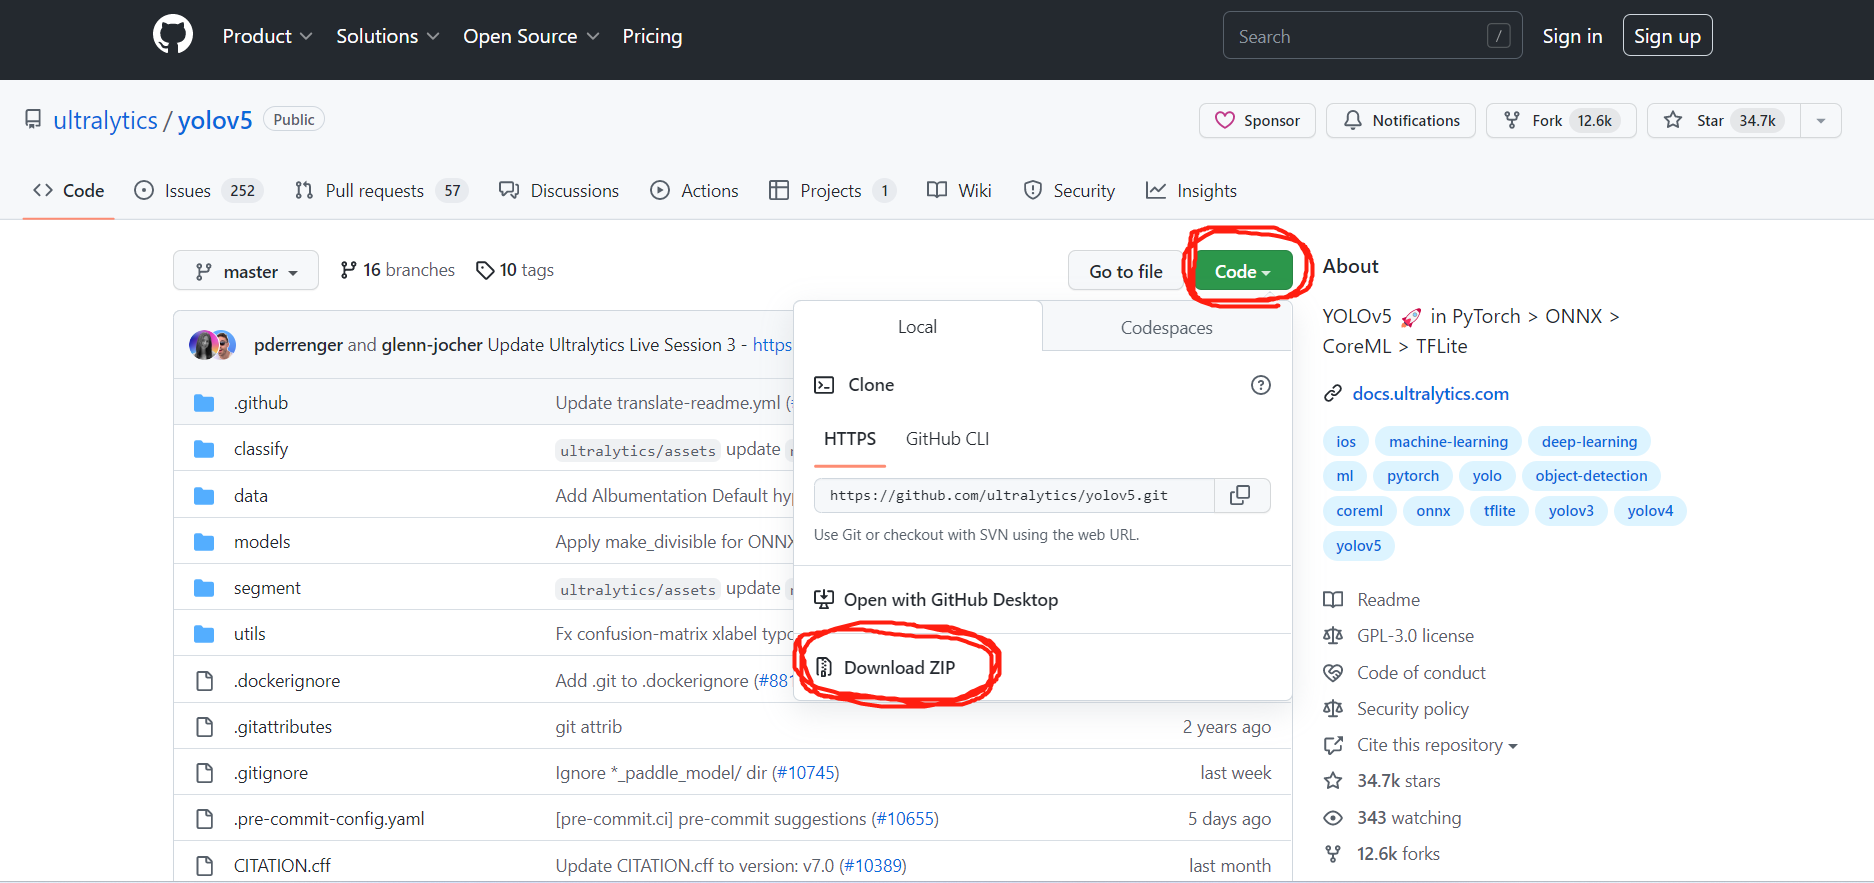Click the branch icon beside 16 branches
This screenshot has height=883, width=1874.
(348, 270)
